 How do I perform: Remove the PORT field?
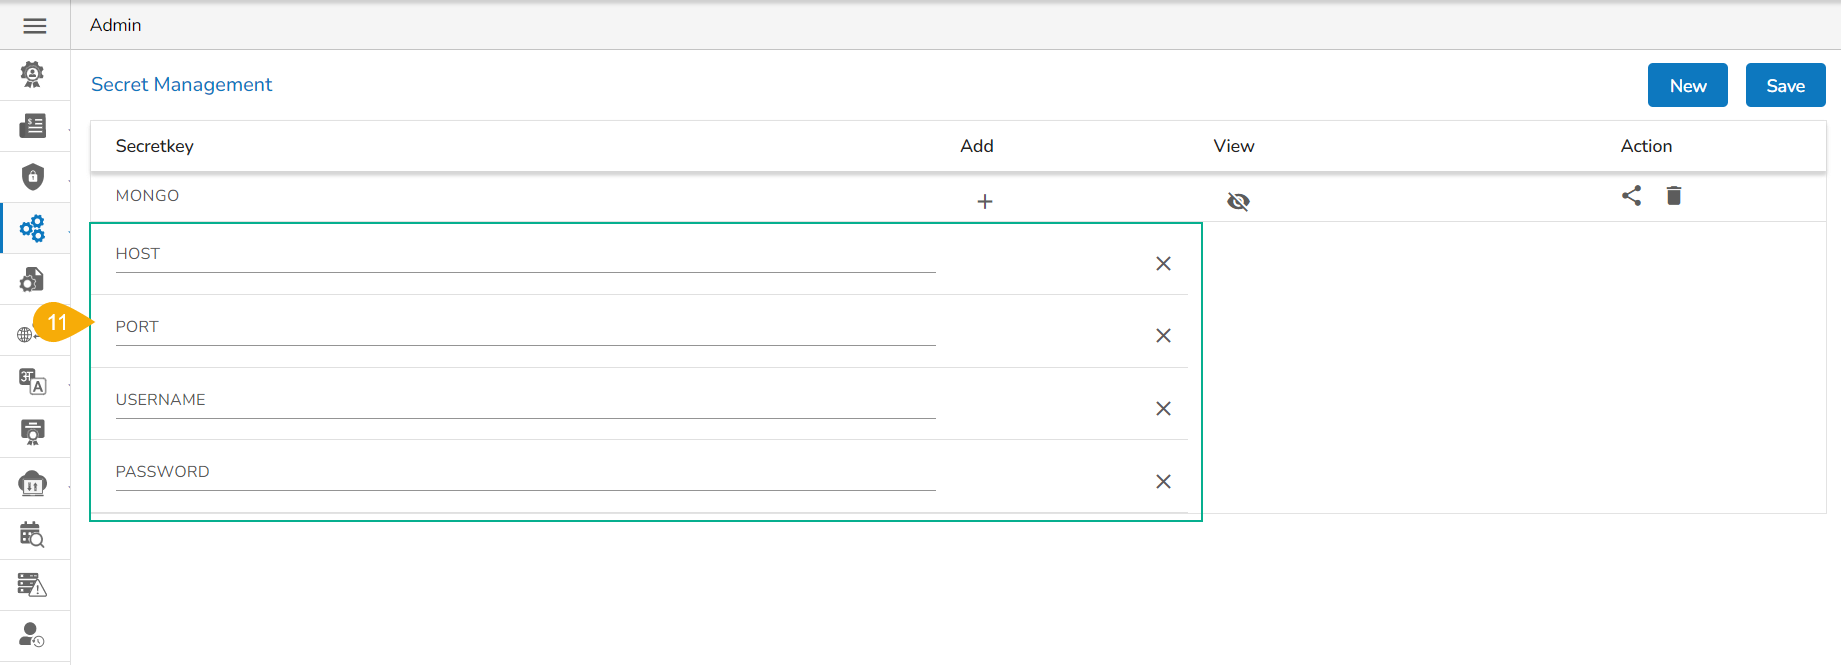[1163, 336]
